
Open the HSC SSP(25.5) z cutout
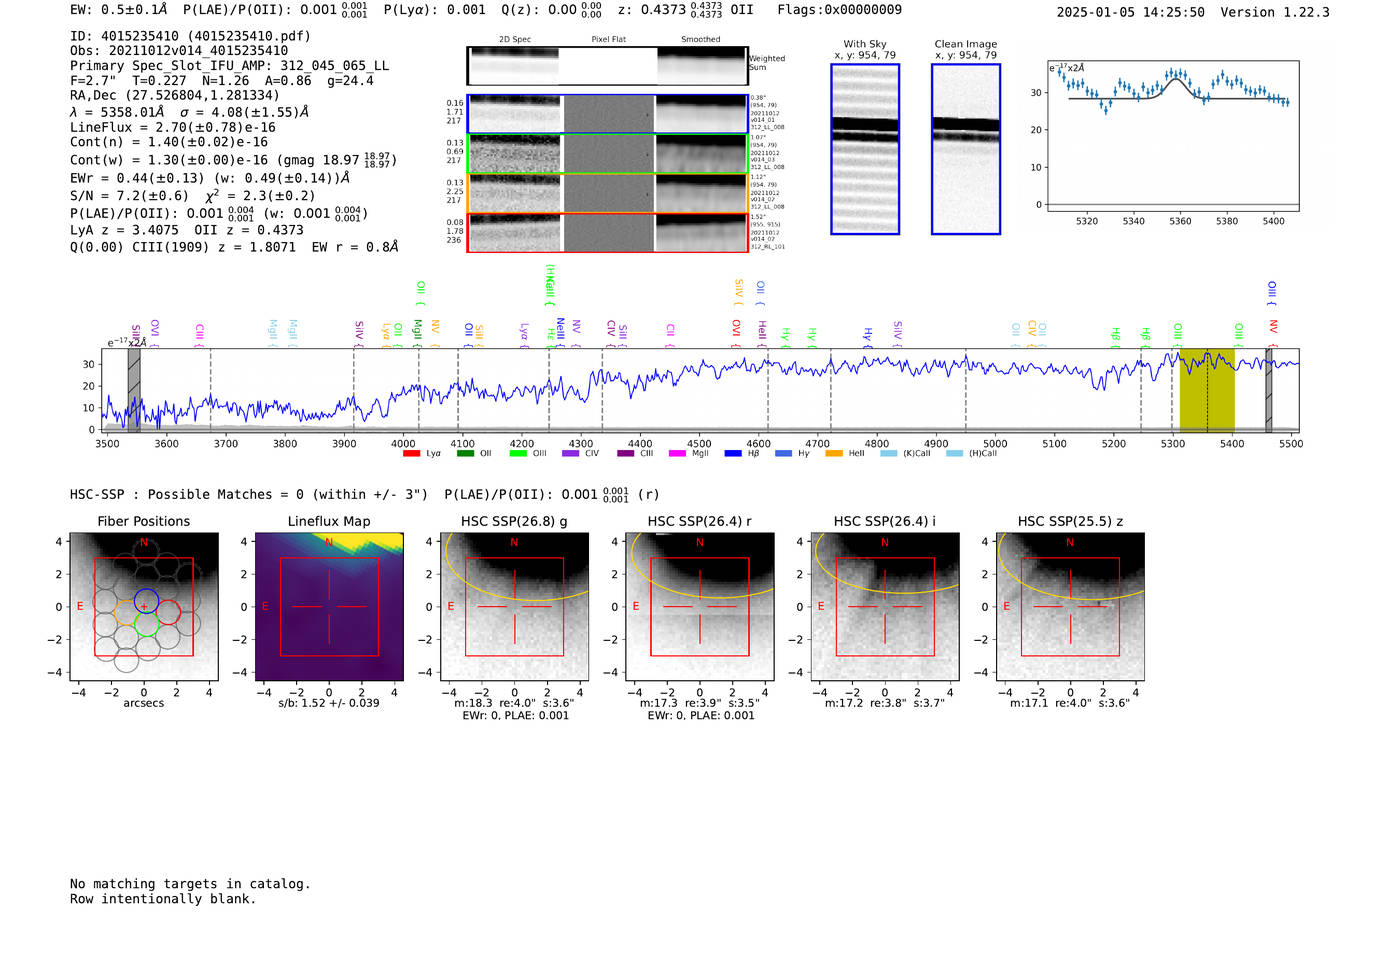(x=1070, y=607)
